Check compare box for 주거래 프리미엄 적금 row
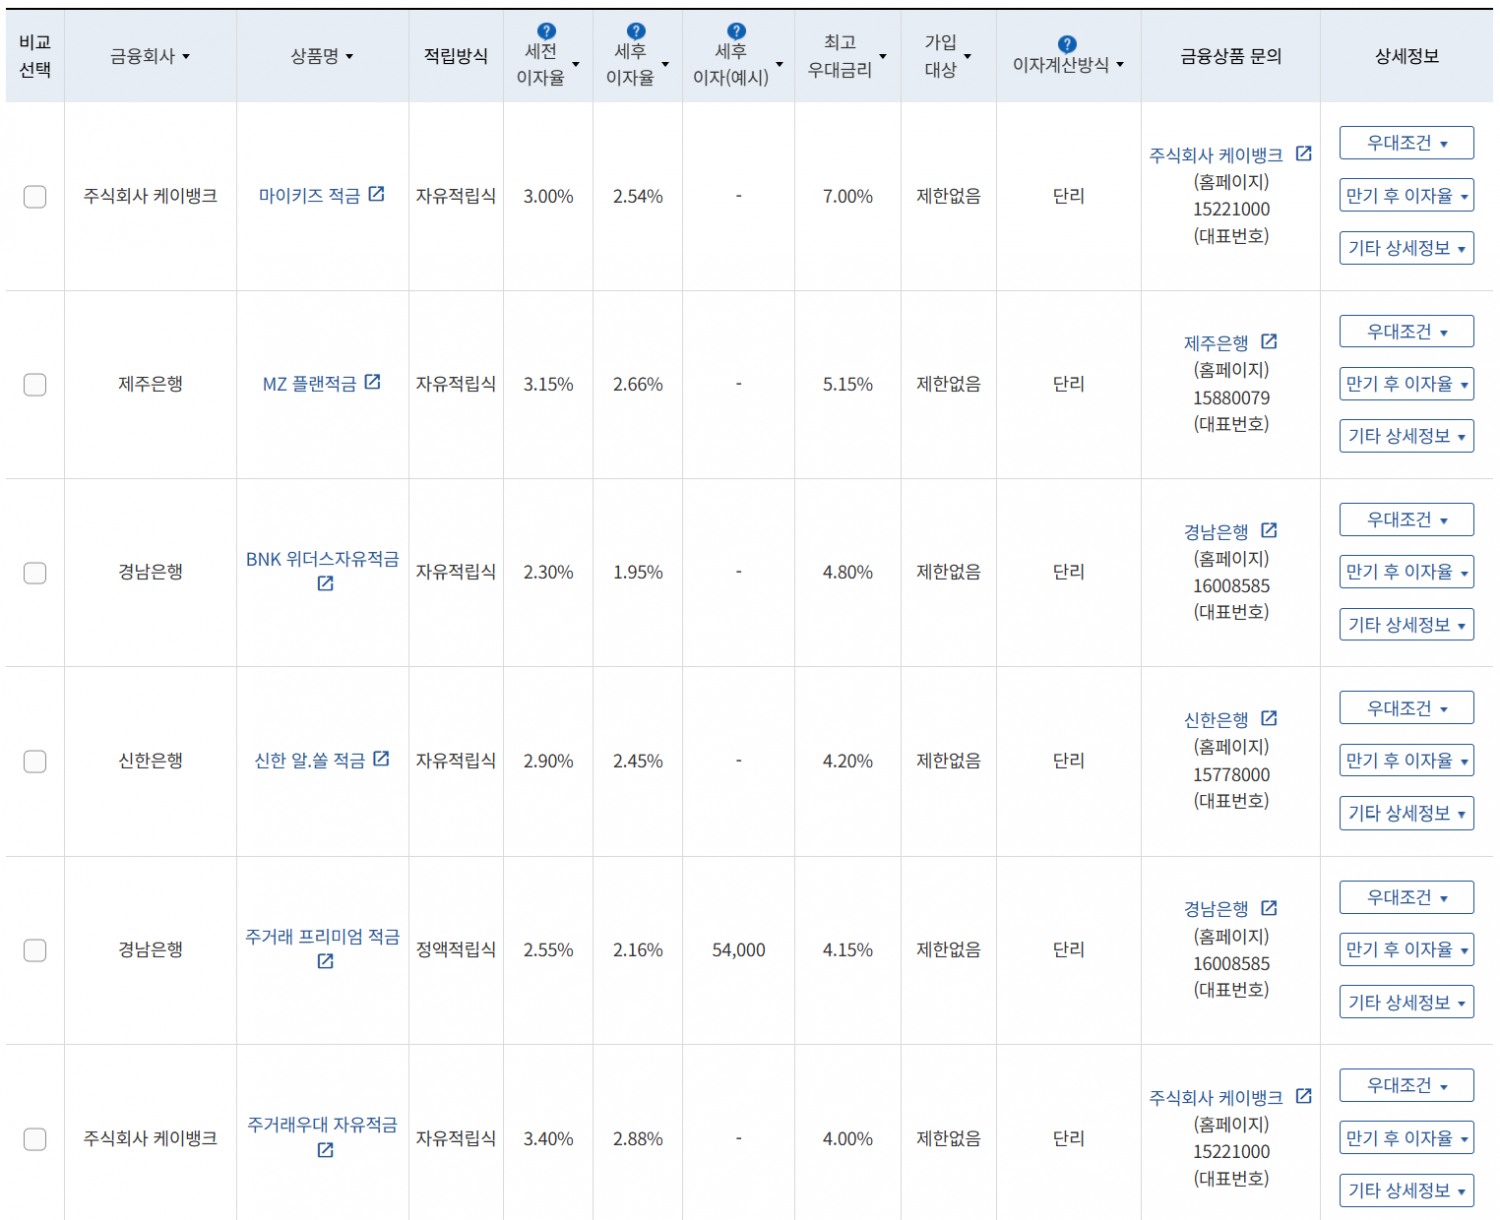Viewport: 1500px width, 1220px height. (x=35, y=950)
